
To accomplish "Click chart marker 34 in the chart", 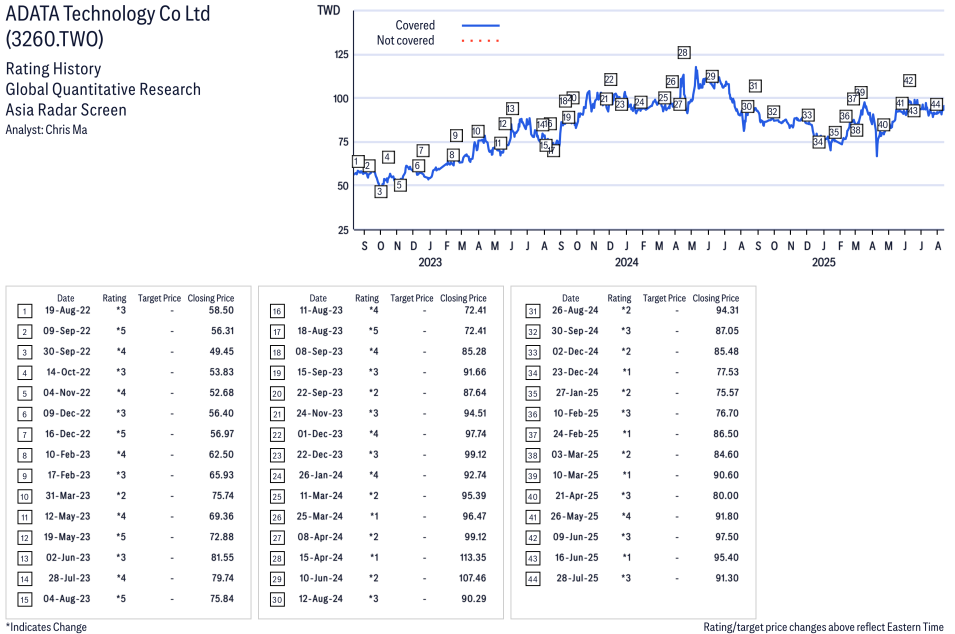I will pos(819,142).
